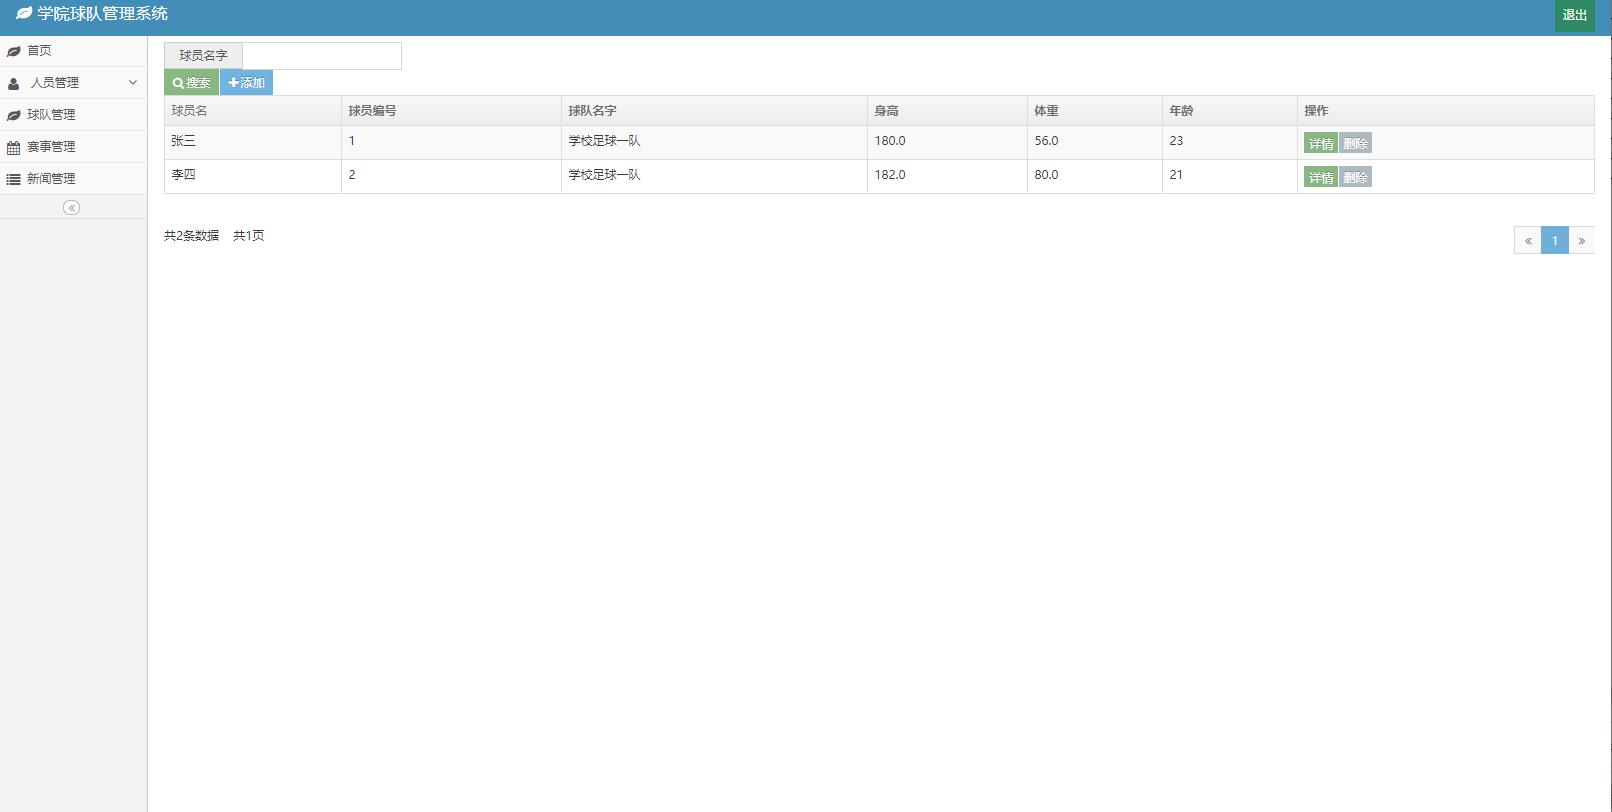Delete player 李四 using 删除
Screen dimensions: 1612x812
[1355, 177]
